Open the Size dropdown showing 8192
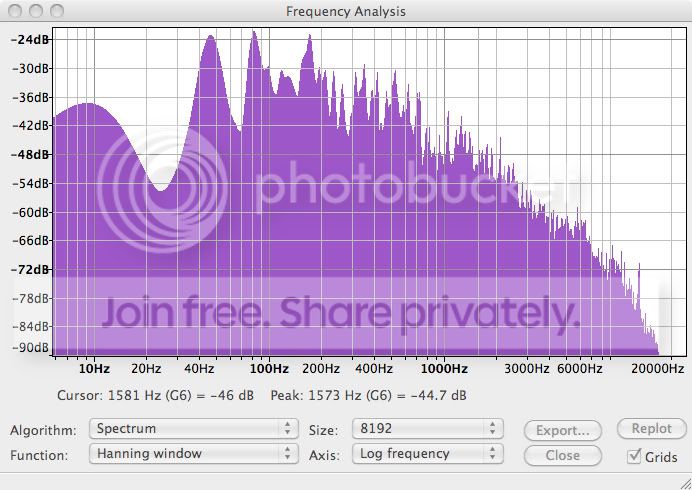This screenshot has height=490, width=692. [x=428, y=429]
